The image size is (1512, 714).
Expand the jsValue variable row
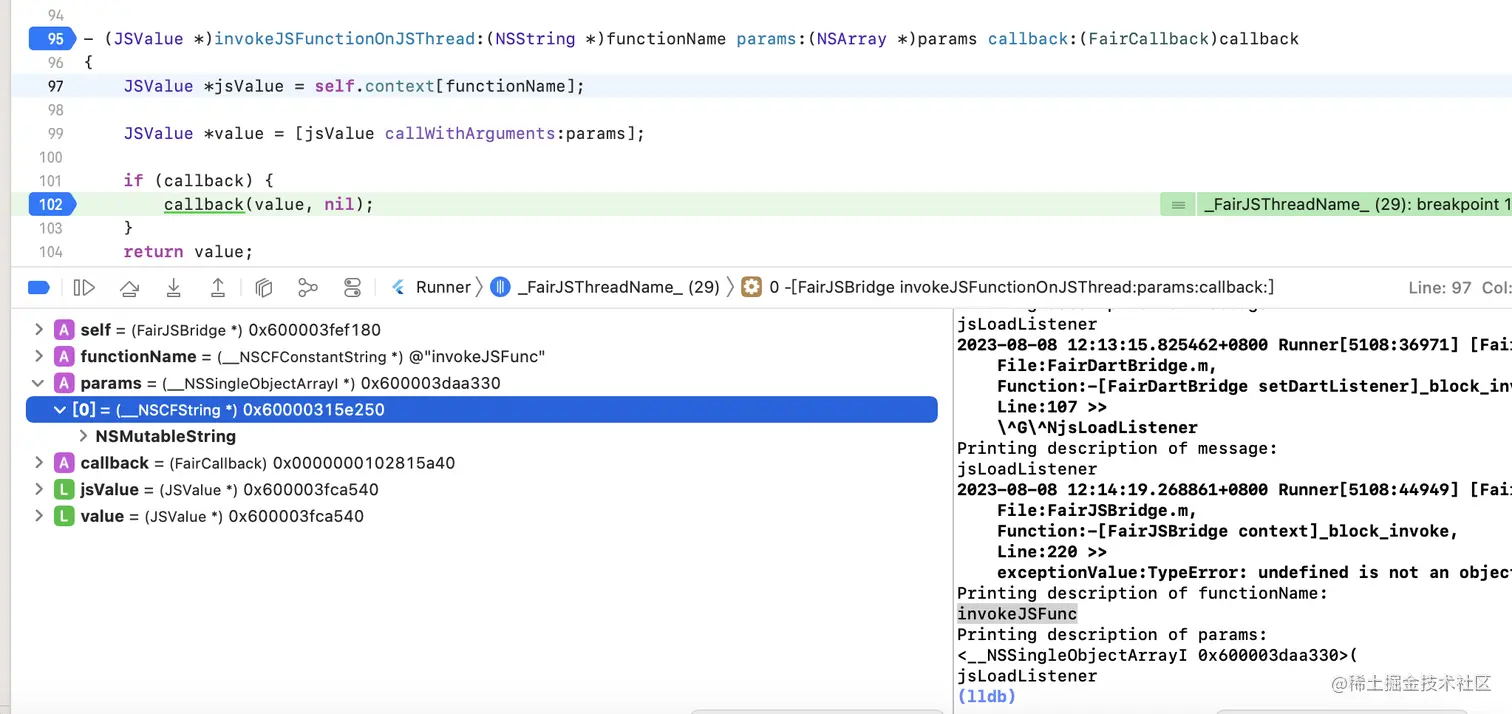(38, 489)
